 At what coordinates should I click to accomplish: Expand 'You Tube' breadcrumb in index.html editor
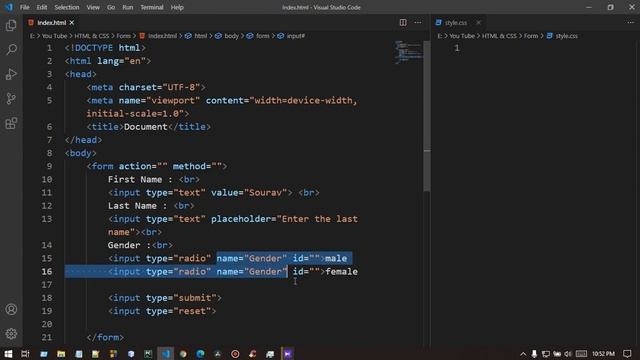pos(54,36)
